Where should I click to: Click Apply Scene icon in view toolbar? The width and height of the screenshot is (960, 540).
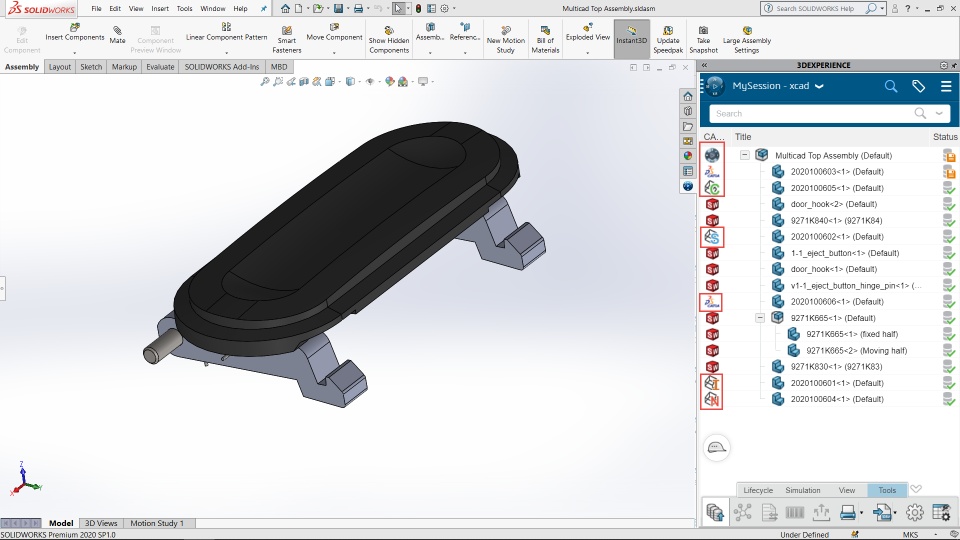click(x=403, y=81)
